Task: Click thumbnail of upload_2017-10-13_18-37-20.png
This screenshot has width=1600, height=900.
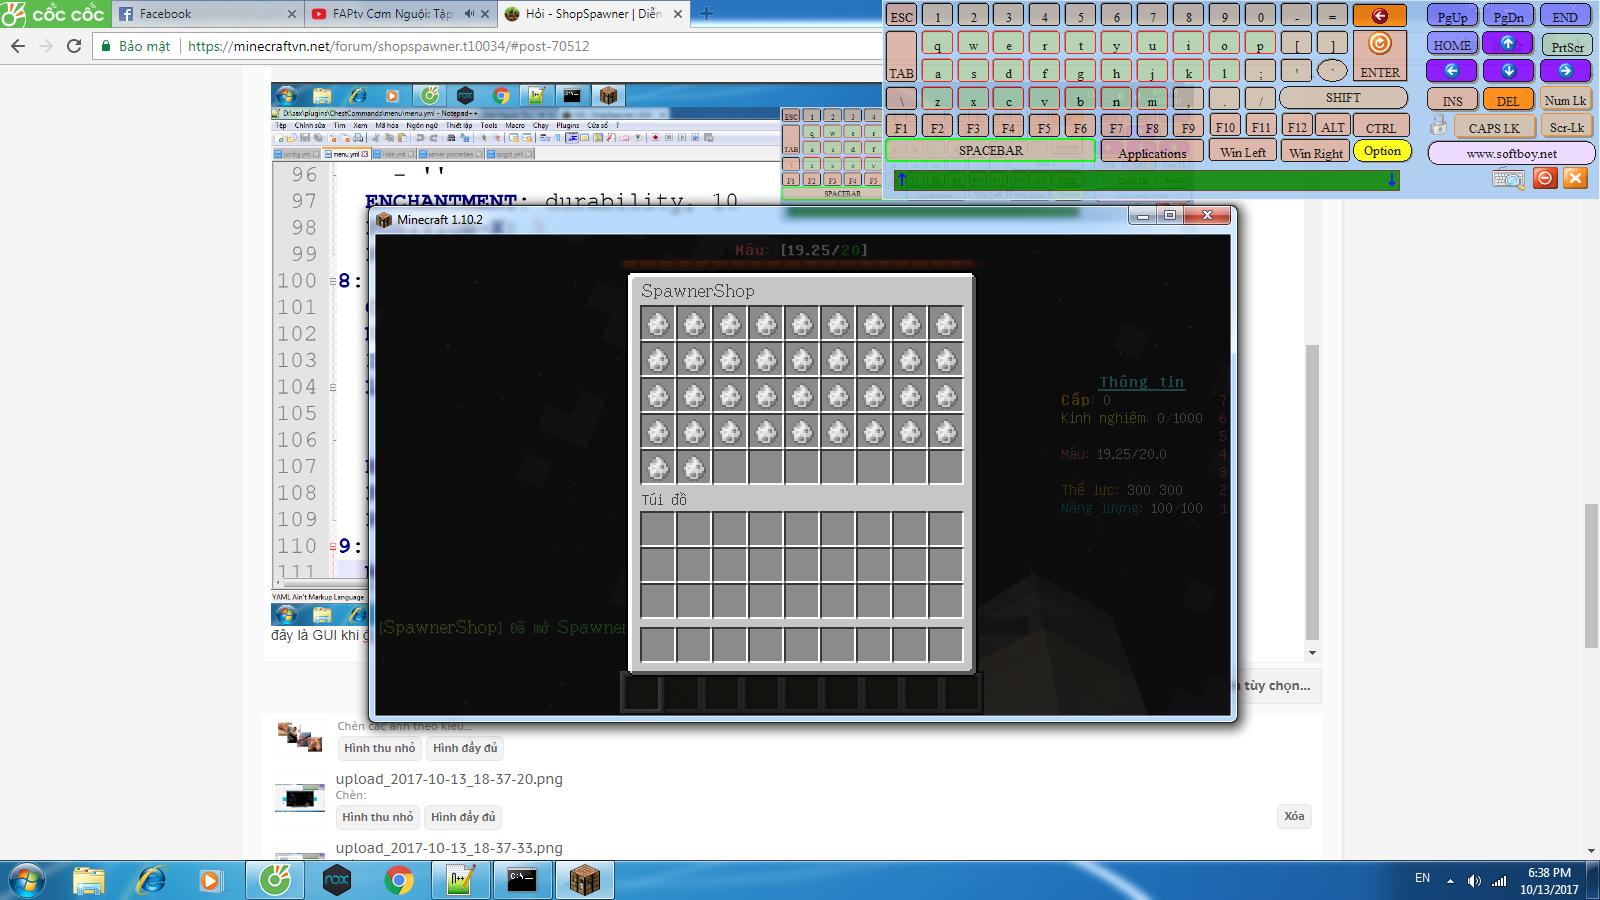Action: pyautogui.click(x=300, y=798)
